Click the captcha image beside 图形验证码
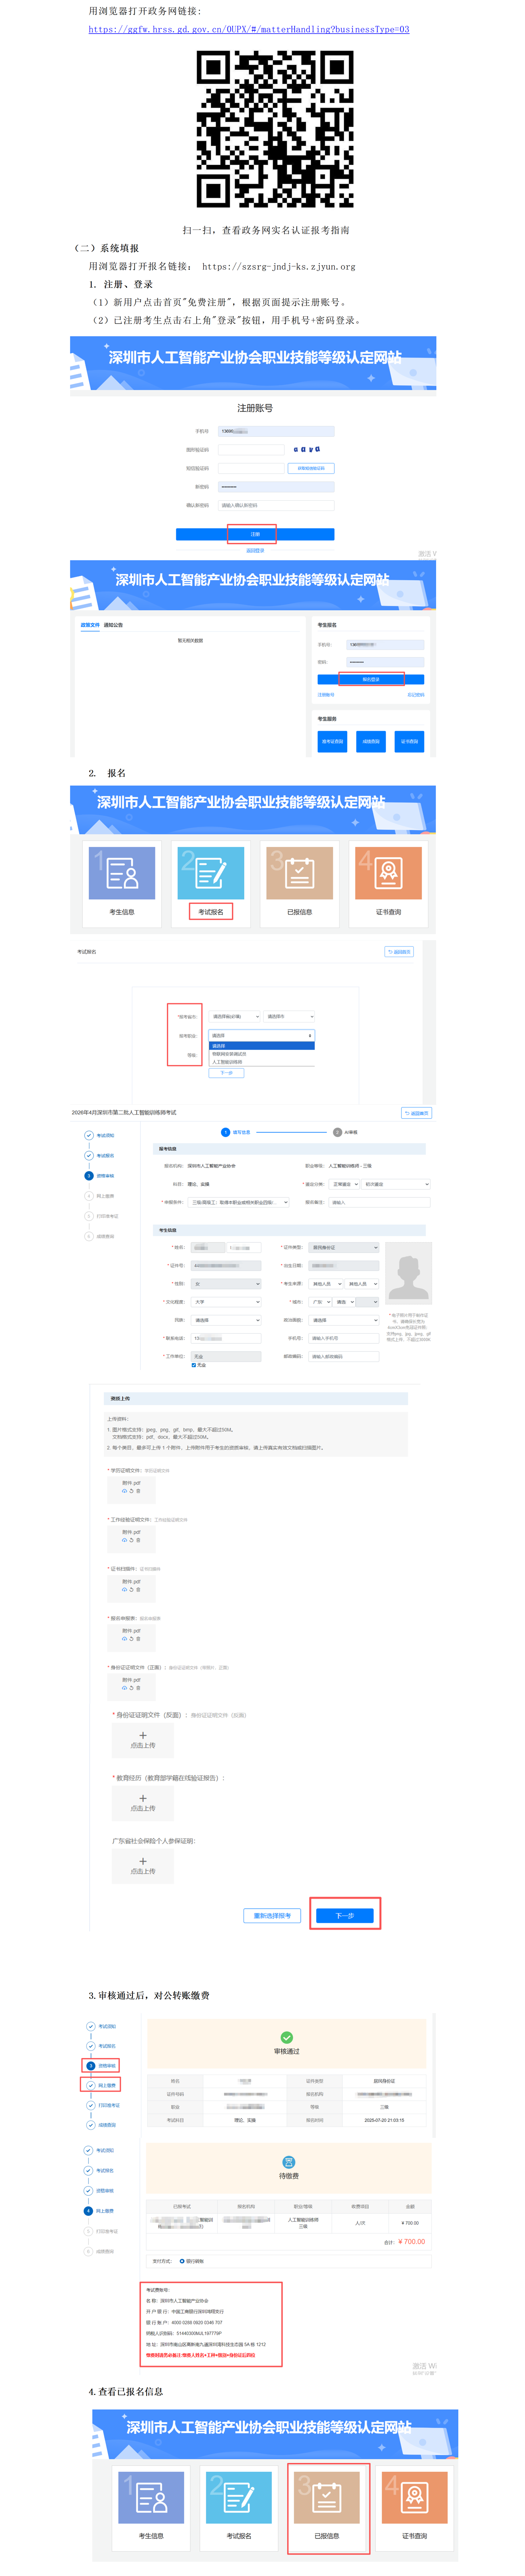The image size is (525, 2576). pos(307,450)
